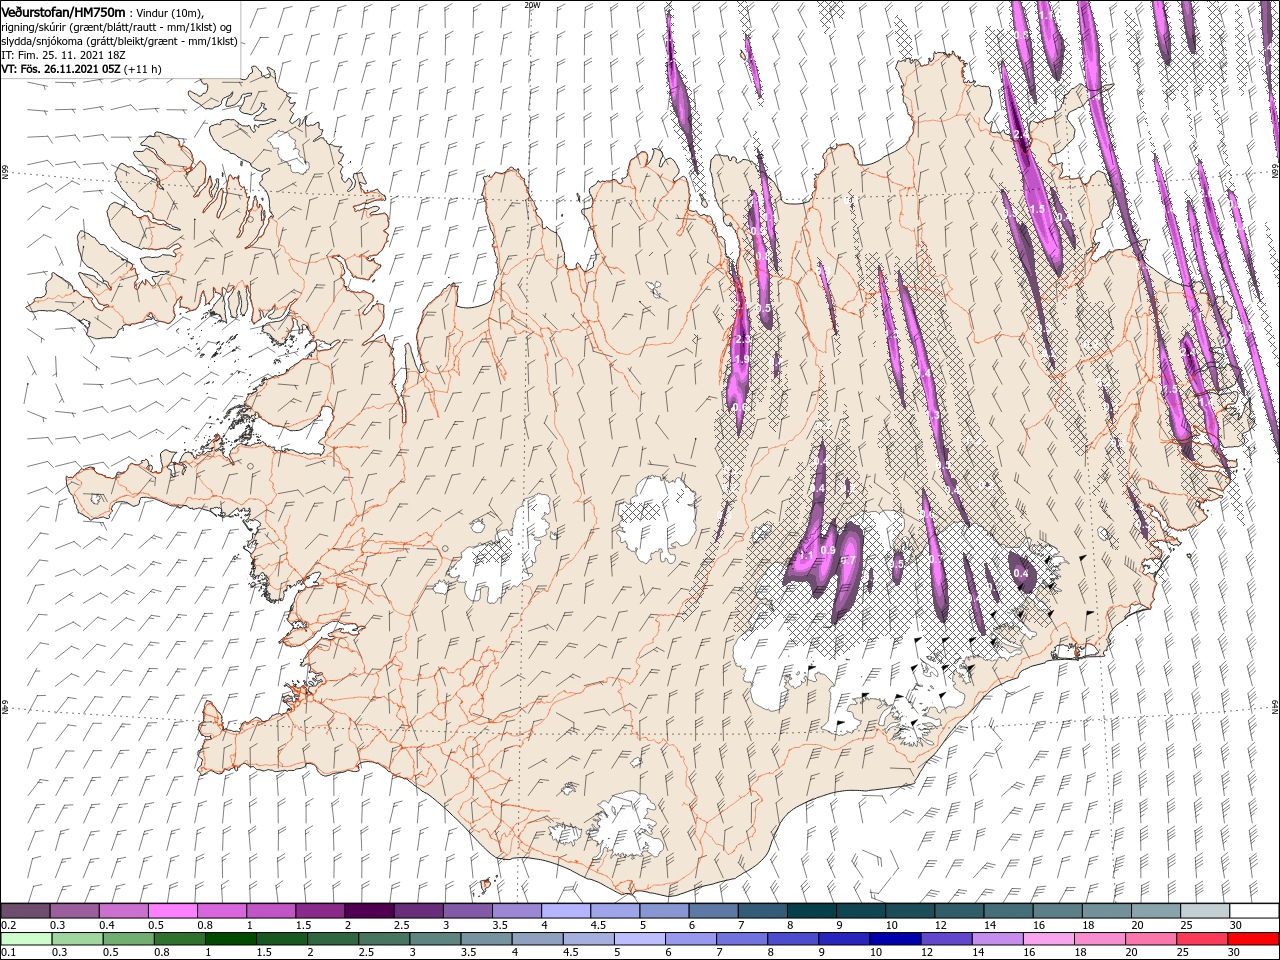The height and width of the screenshot is (960, 1280).
Task: Click the 'slydda/snjókoma' legend description line
Action: coord(119,41)
